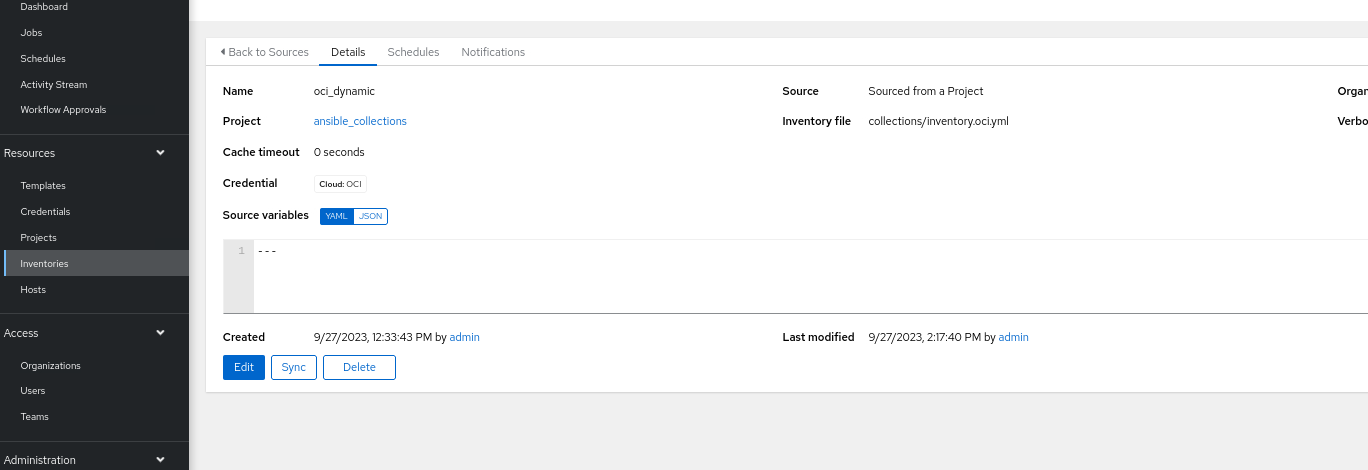The width and height of the screenshot is (1368, 470).
Task: Open Activity Stream in sidebar
Action: coord(54,85)
